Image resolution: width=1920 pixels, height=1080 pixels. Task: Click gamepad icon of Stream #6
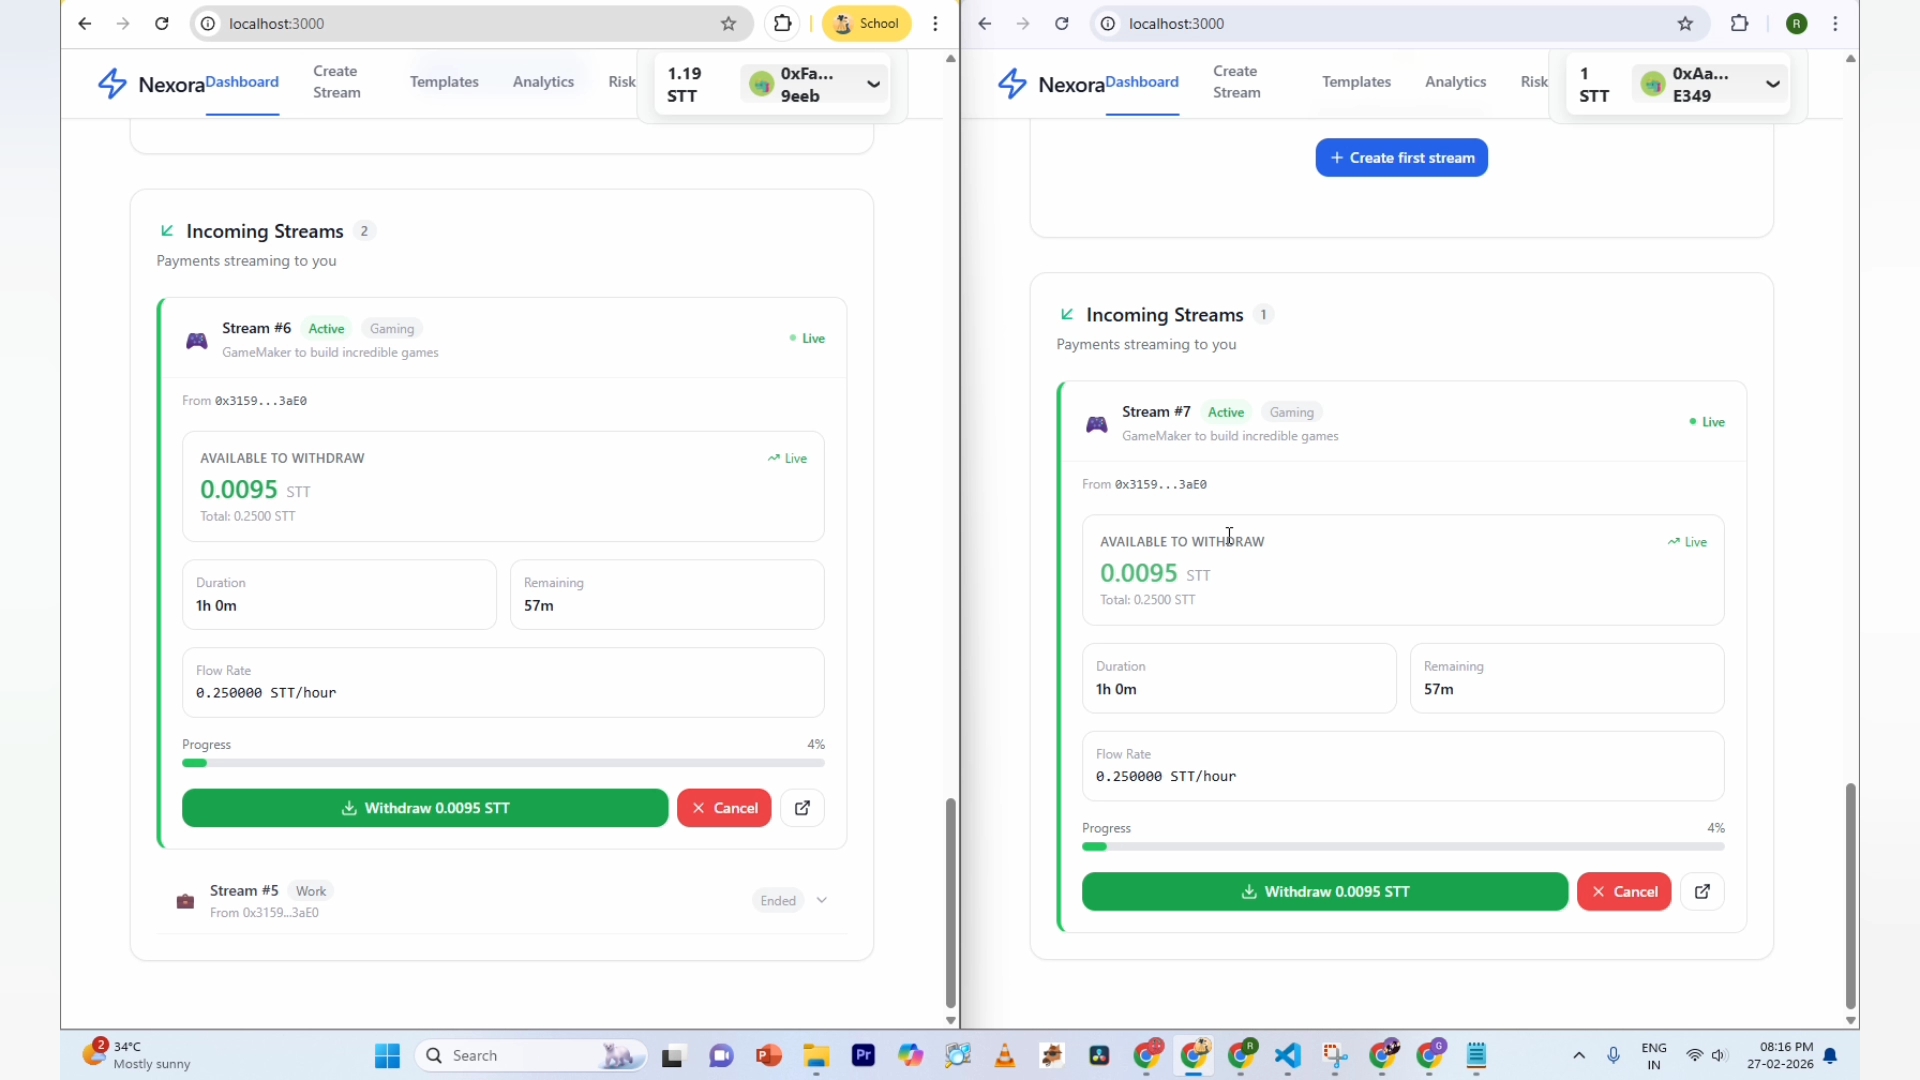point(197,341)
